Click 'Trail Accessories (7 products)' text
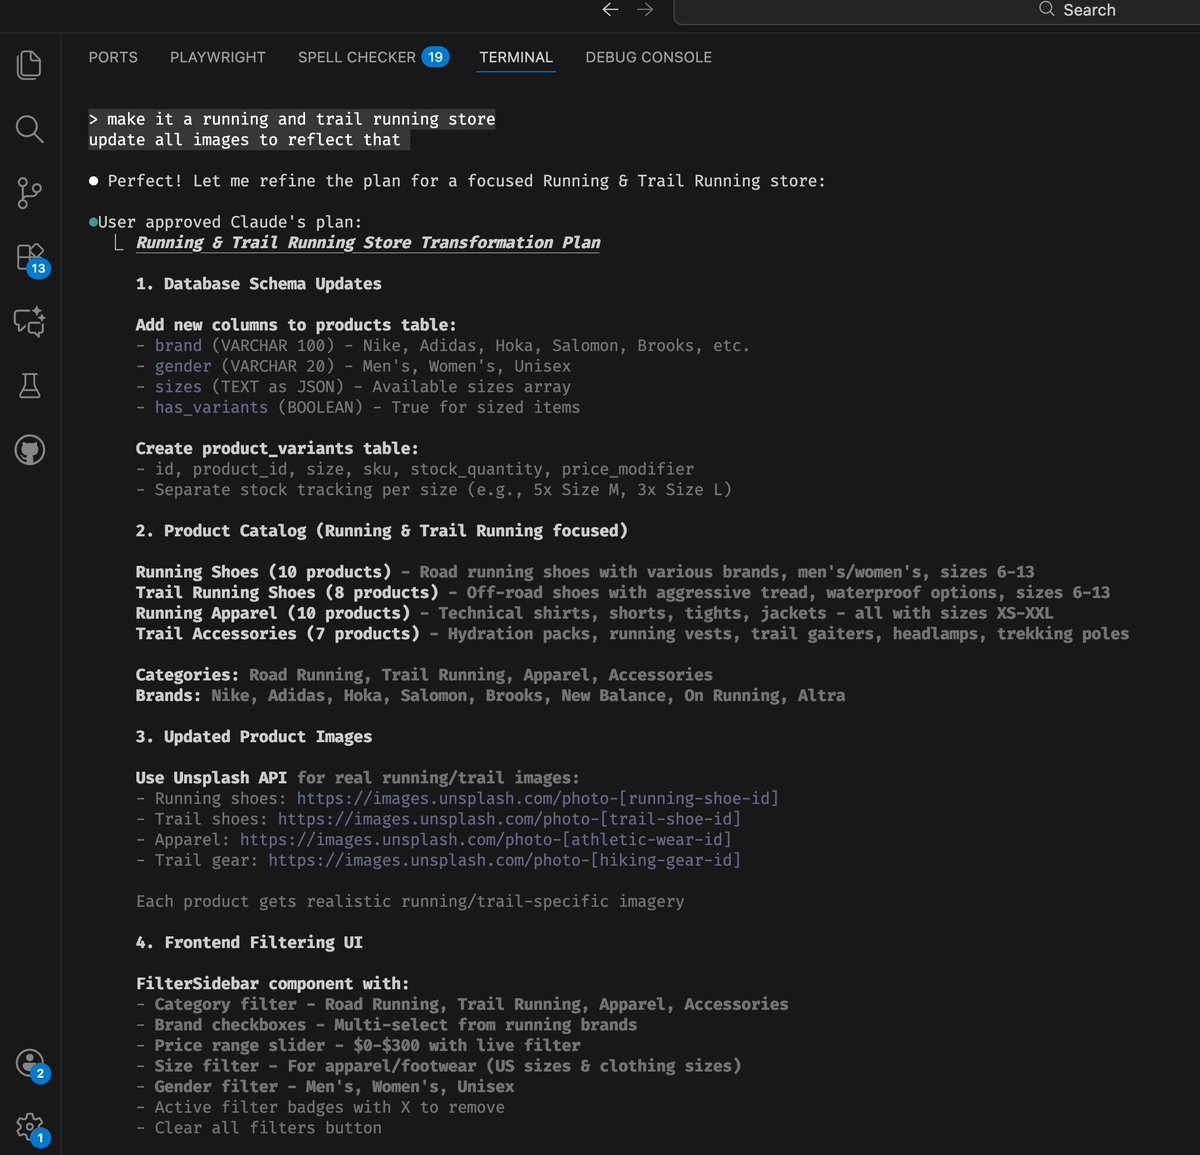The width and height of the screenshot is (1200, 1155). pos(277,634)
